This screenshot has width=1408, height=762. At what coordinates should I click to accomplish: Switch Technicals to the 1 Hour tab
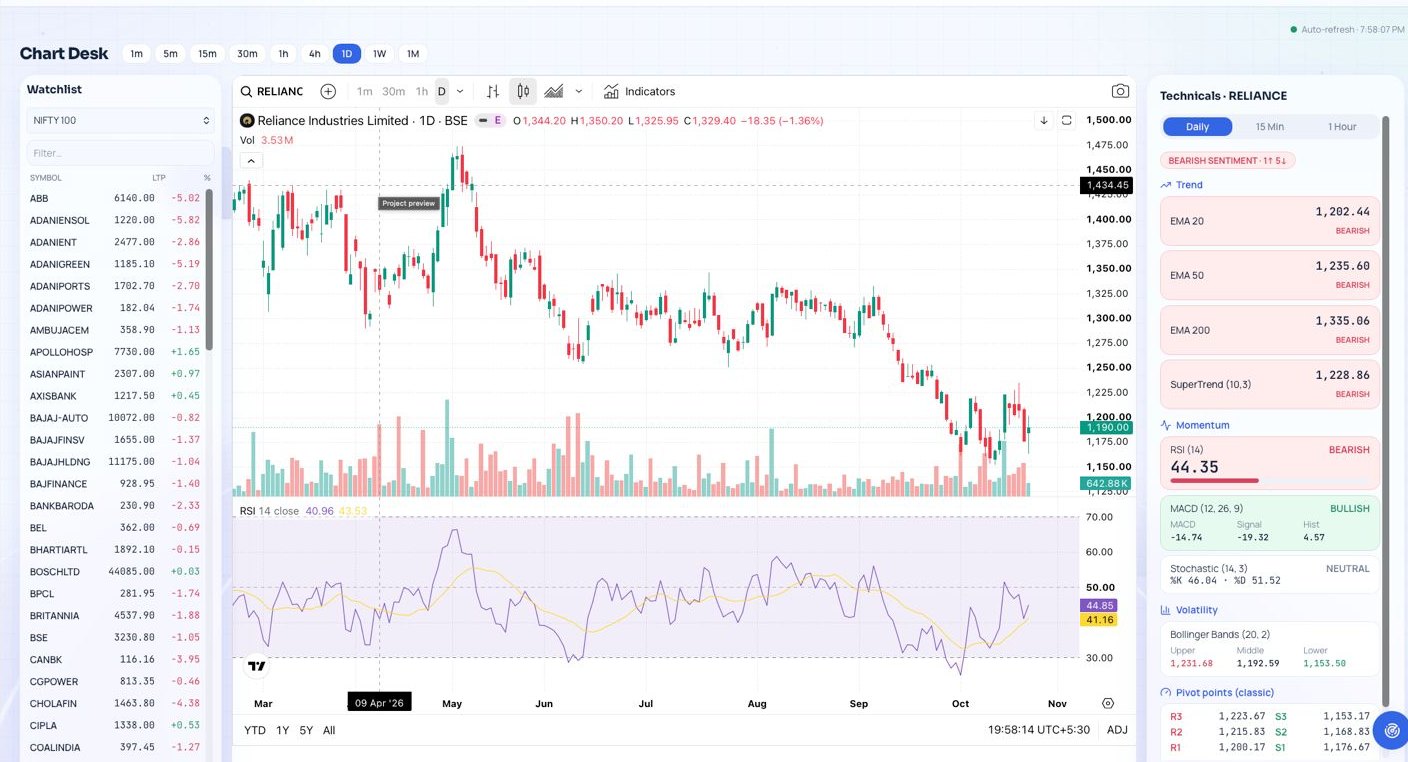1342,127
